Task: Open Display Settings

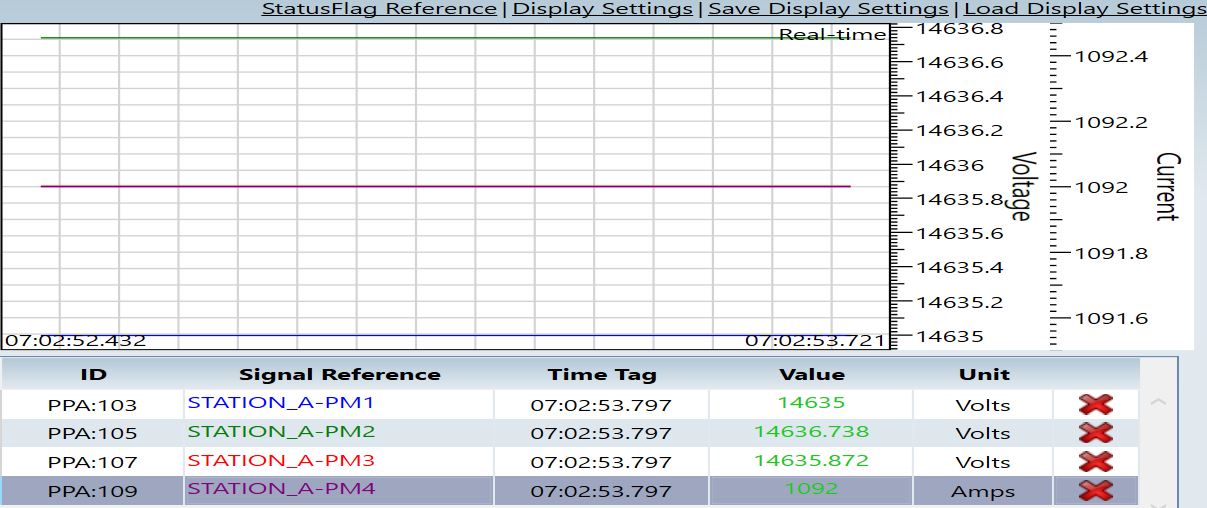Action: click(602, 9)
